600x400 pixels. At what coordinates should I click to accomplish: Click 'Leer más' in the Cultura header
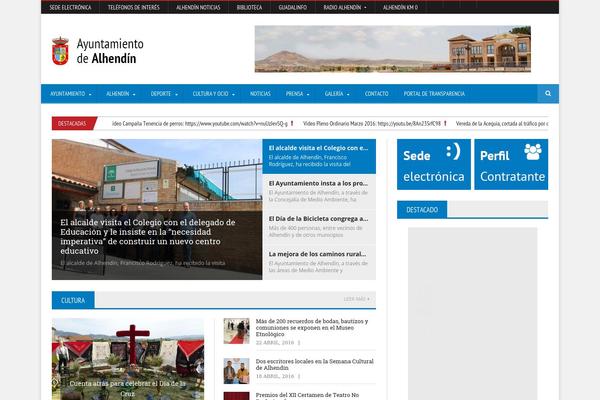(356, 299)
